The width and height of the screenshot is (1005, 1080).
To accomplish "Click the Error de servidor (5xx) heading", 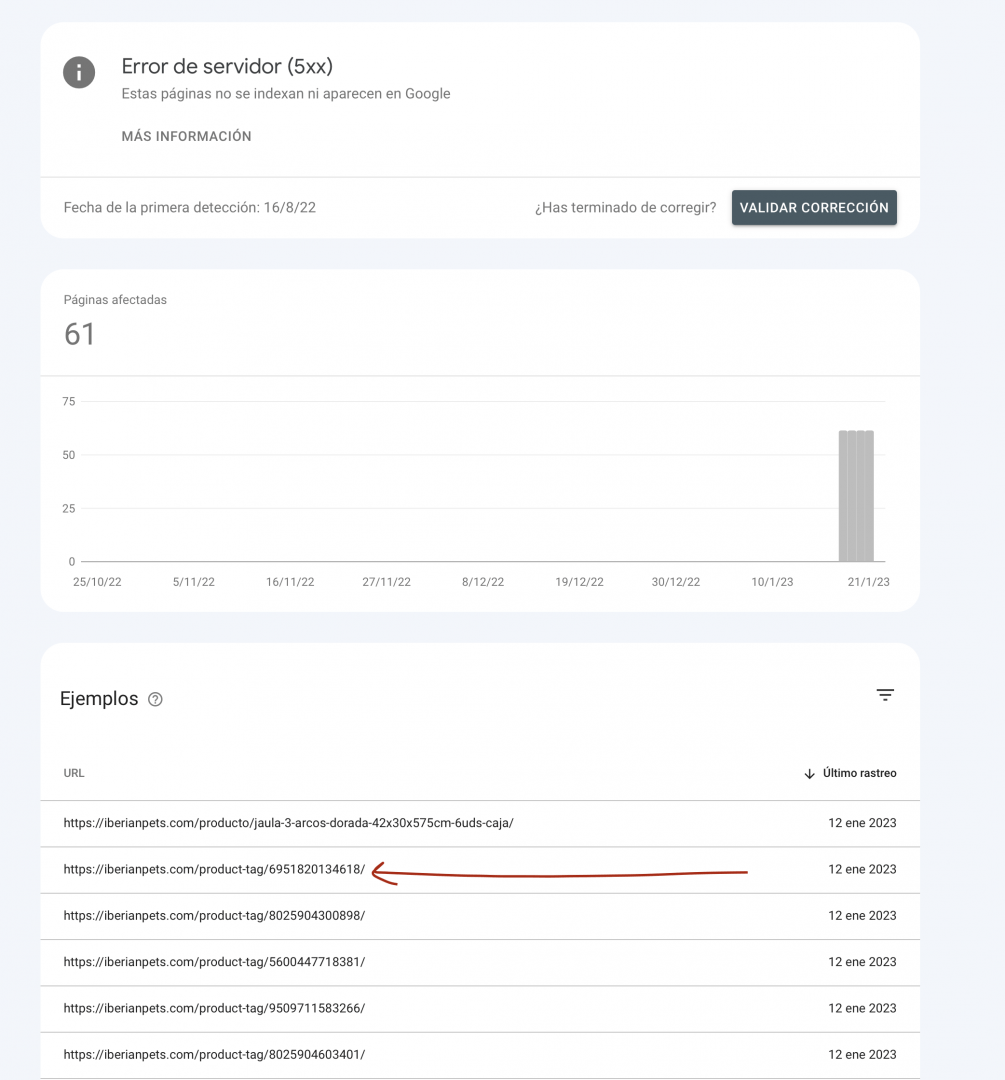I will pos(227,67).
